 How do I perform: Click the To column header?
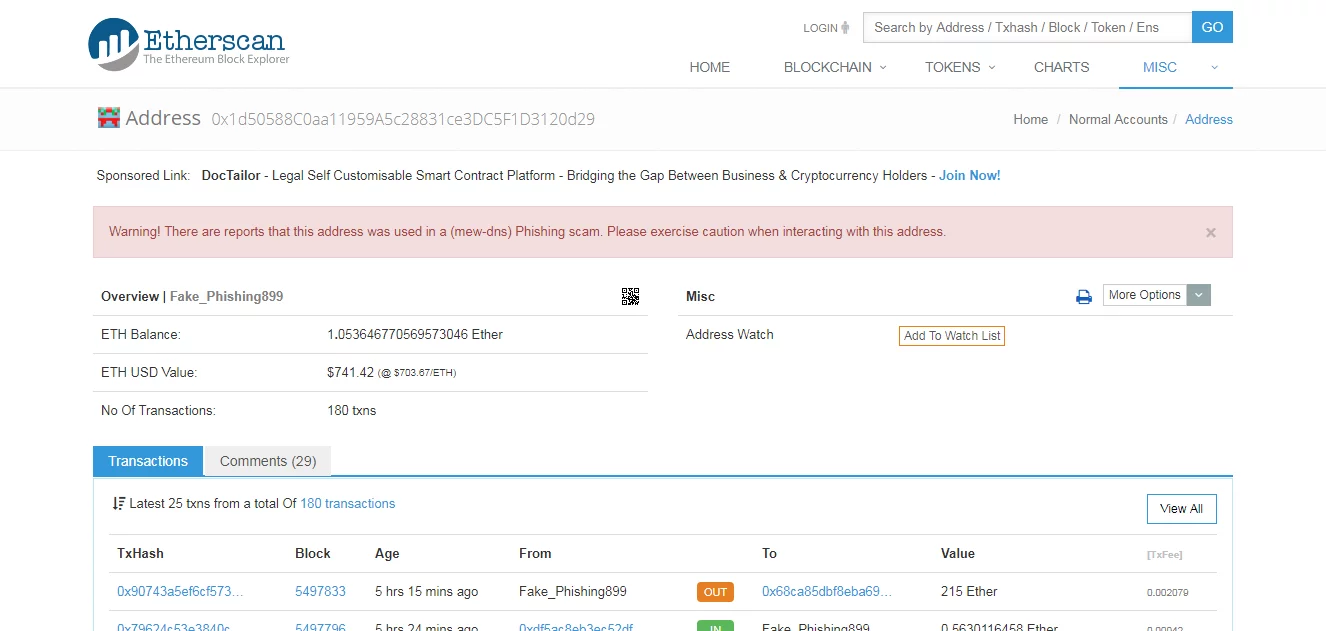[769, 553]
